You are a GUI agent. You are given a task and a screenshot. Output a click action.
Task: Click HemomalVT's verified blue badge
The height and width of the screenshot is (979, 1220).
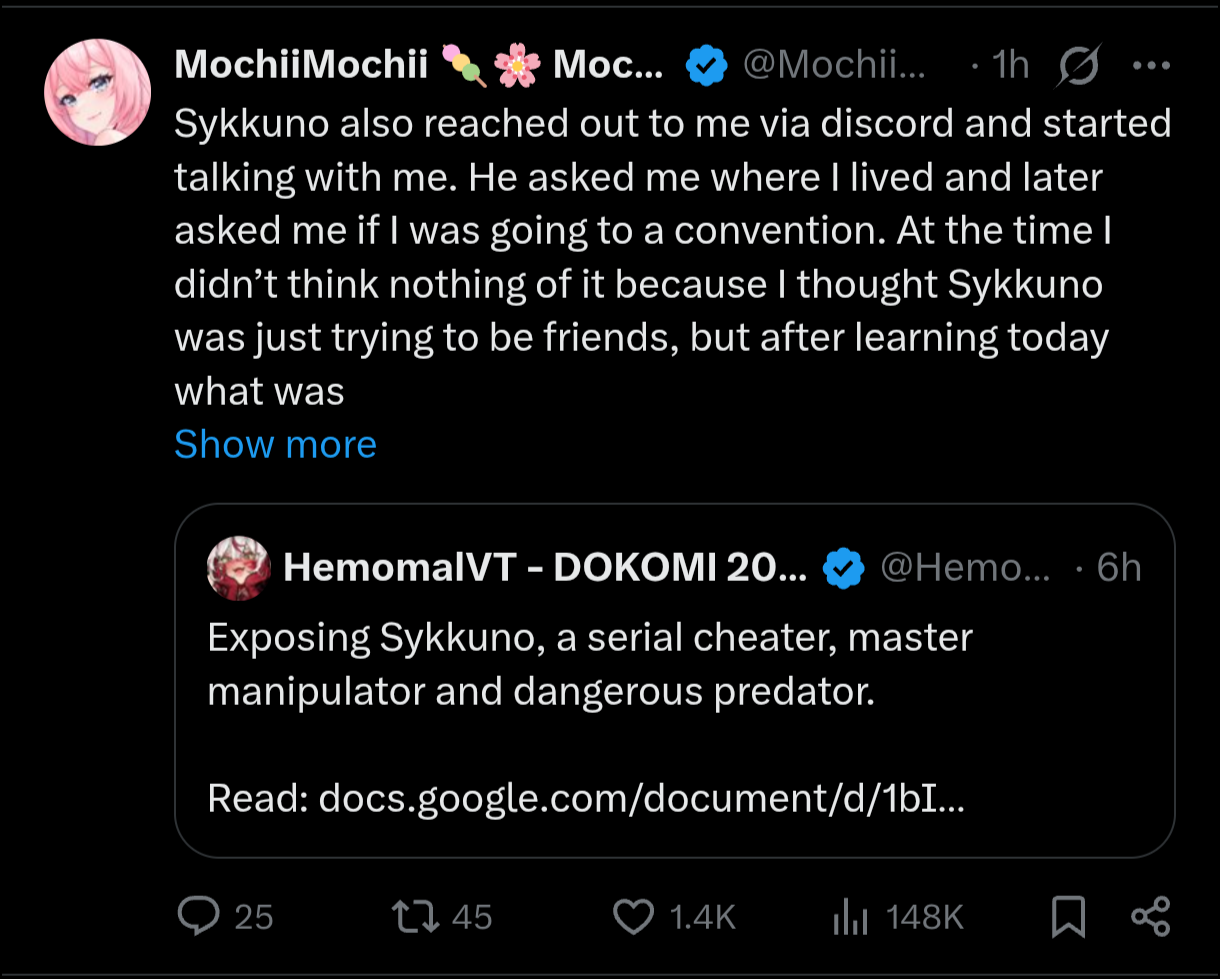pyautogui.click(x=842, y=568)
